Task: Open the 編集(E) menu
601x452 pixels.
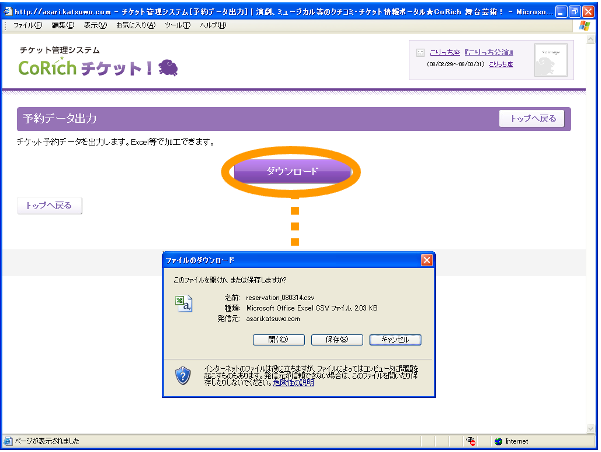Action: pos(62,24)
